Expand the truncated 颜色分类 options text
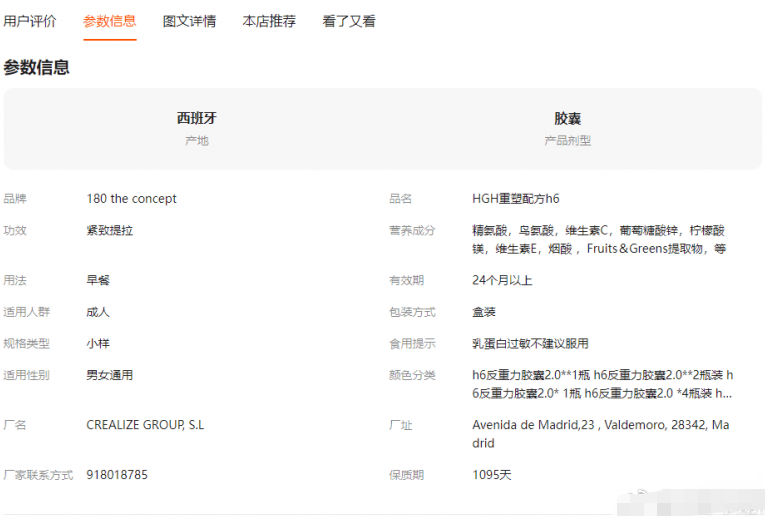The image size is (765, 519). (x=602, y=384)
